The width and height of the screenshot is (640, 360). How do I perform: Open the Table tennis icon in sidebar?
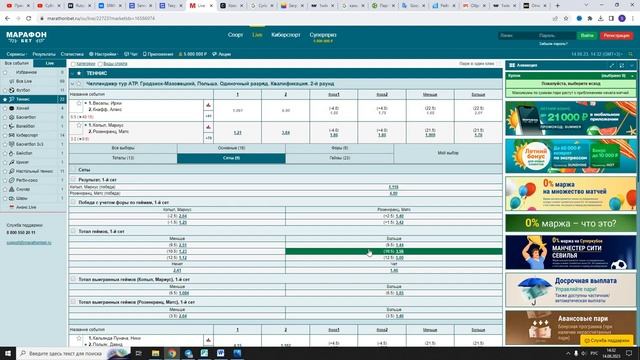click(12, 171)
